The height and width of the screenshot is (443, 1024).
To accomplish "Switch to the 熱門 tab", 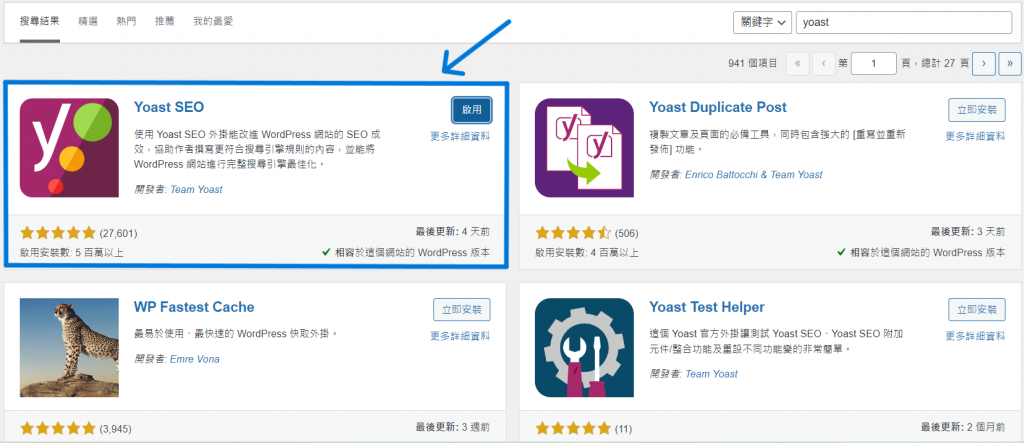I will click(x=127, y=22).
